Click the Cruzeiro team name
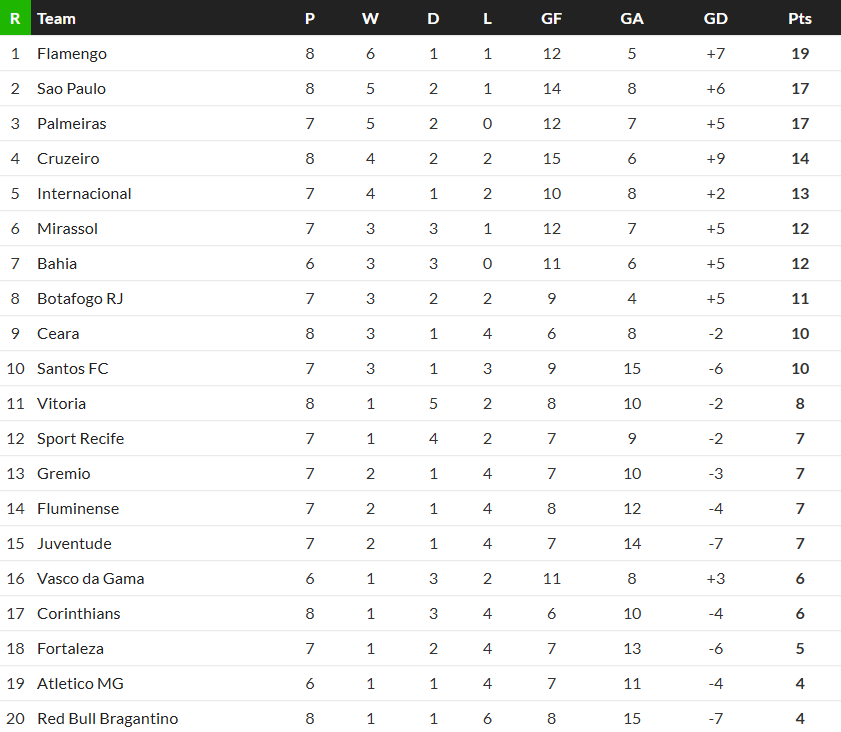This screenshot has width=841, height=732. tap(68, 159)
